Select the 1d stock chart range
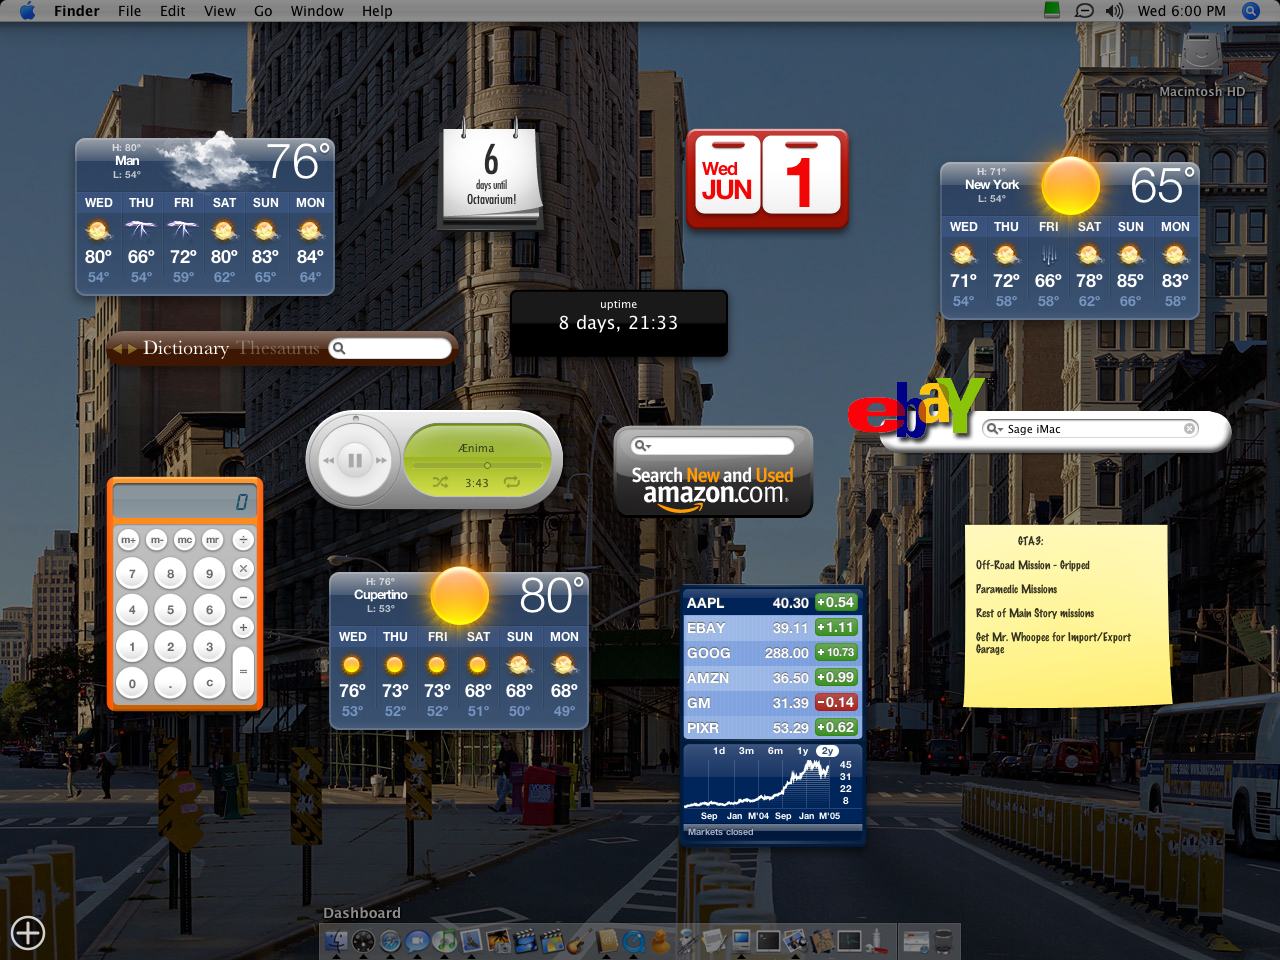Screen dimensions: 1280x960 coord(719,751)
